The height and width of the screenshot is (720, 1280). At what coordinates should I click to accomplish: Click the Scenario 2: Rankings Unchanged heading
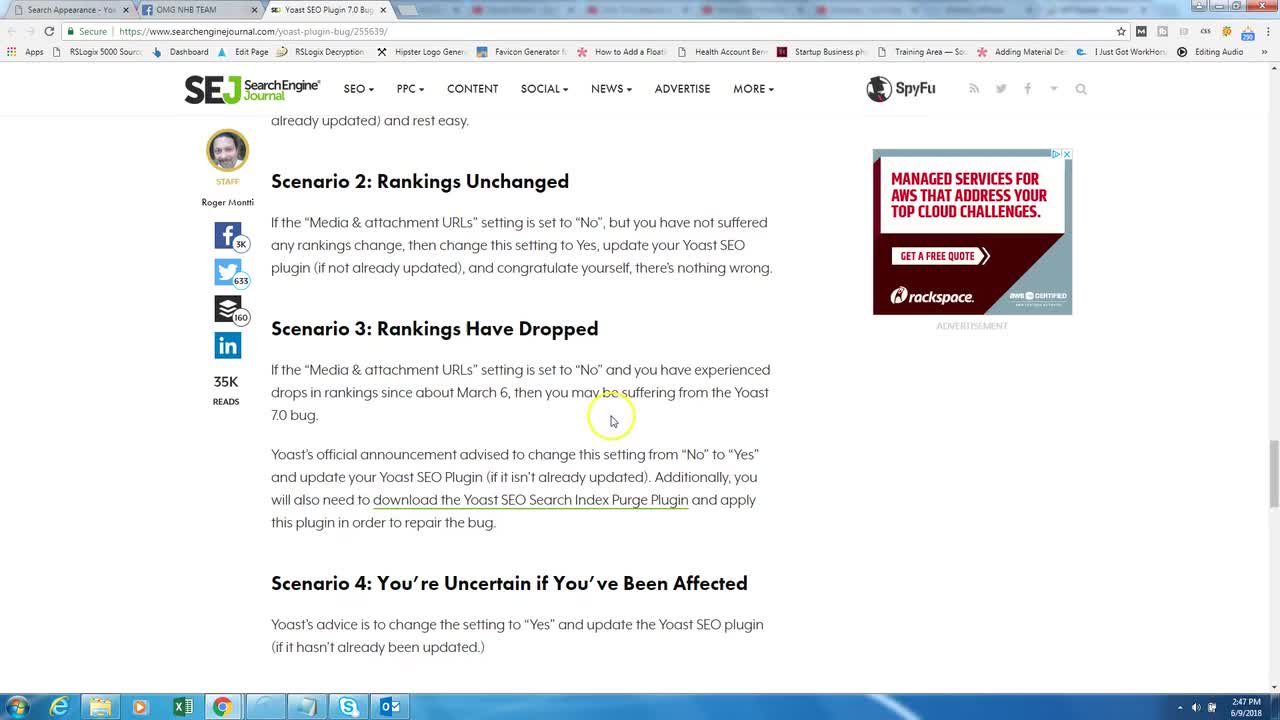420,181
